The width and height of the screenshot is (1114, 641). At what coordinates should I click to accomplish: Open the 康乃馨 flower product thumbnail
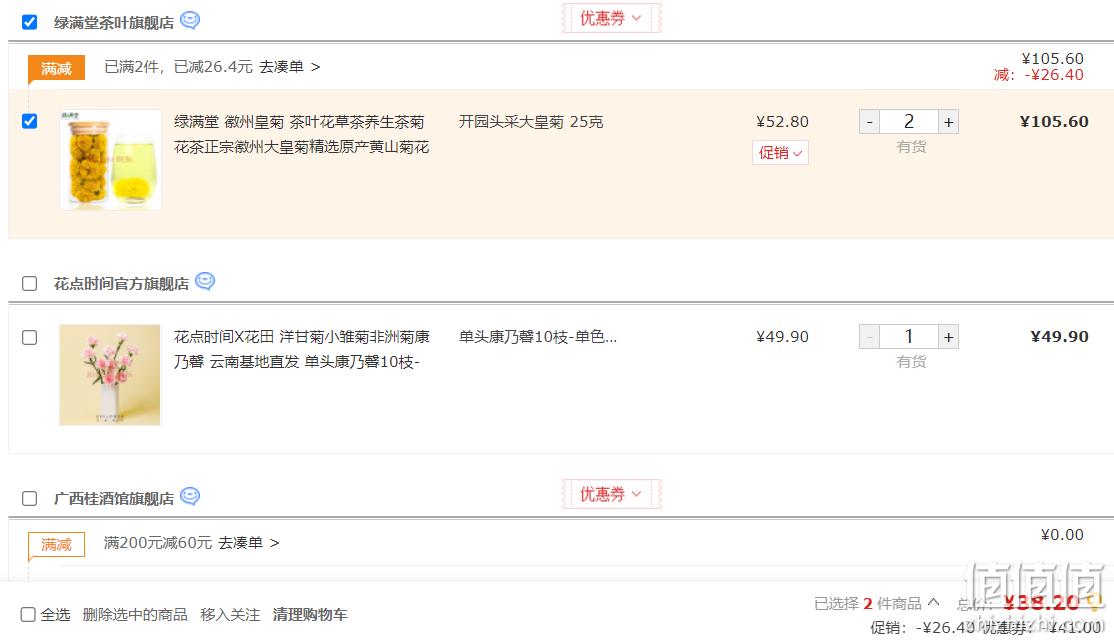tap(110, 375)
